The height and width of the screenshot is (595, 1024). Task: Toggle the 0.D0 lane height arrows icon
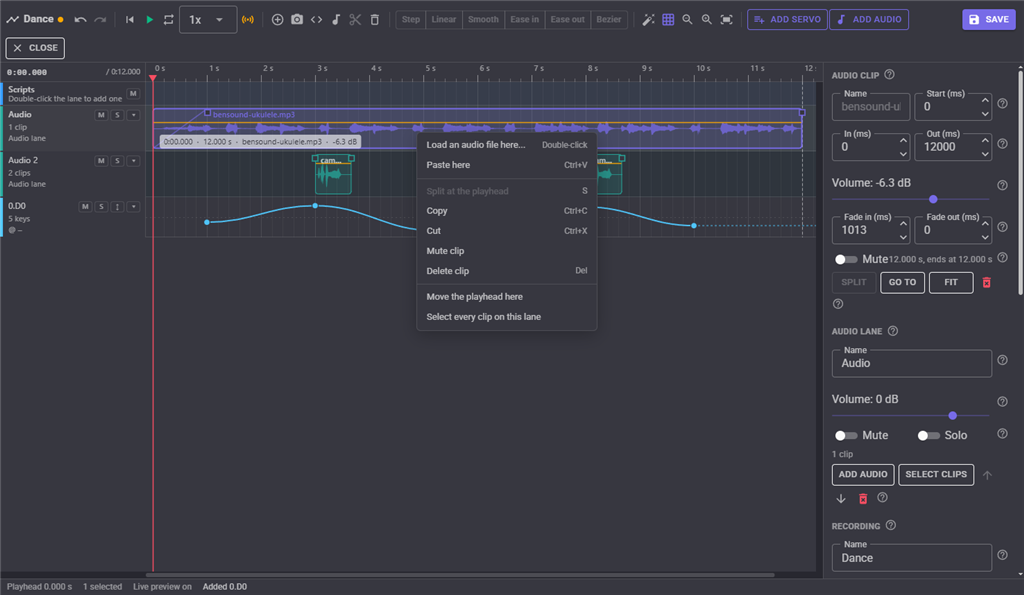118,206
